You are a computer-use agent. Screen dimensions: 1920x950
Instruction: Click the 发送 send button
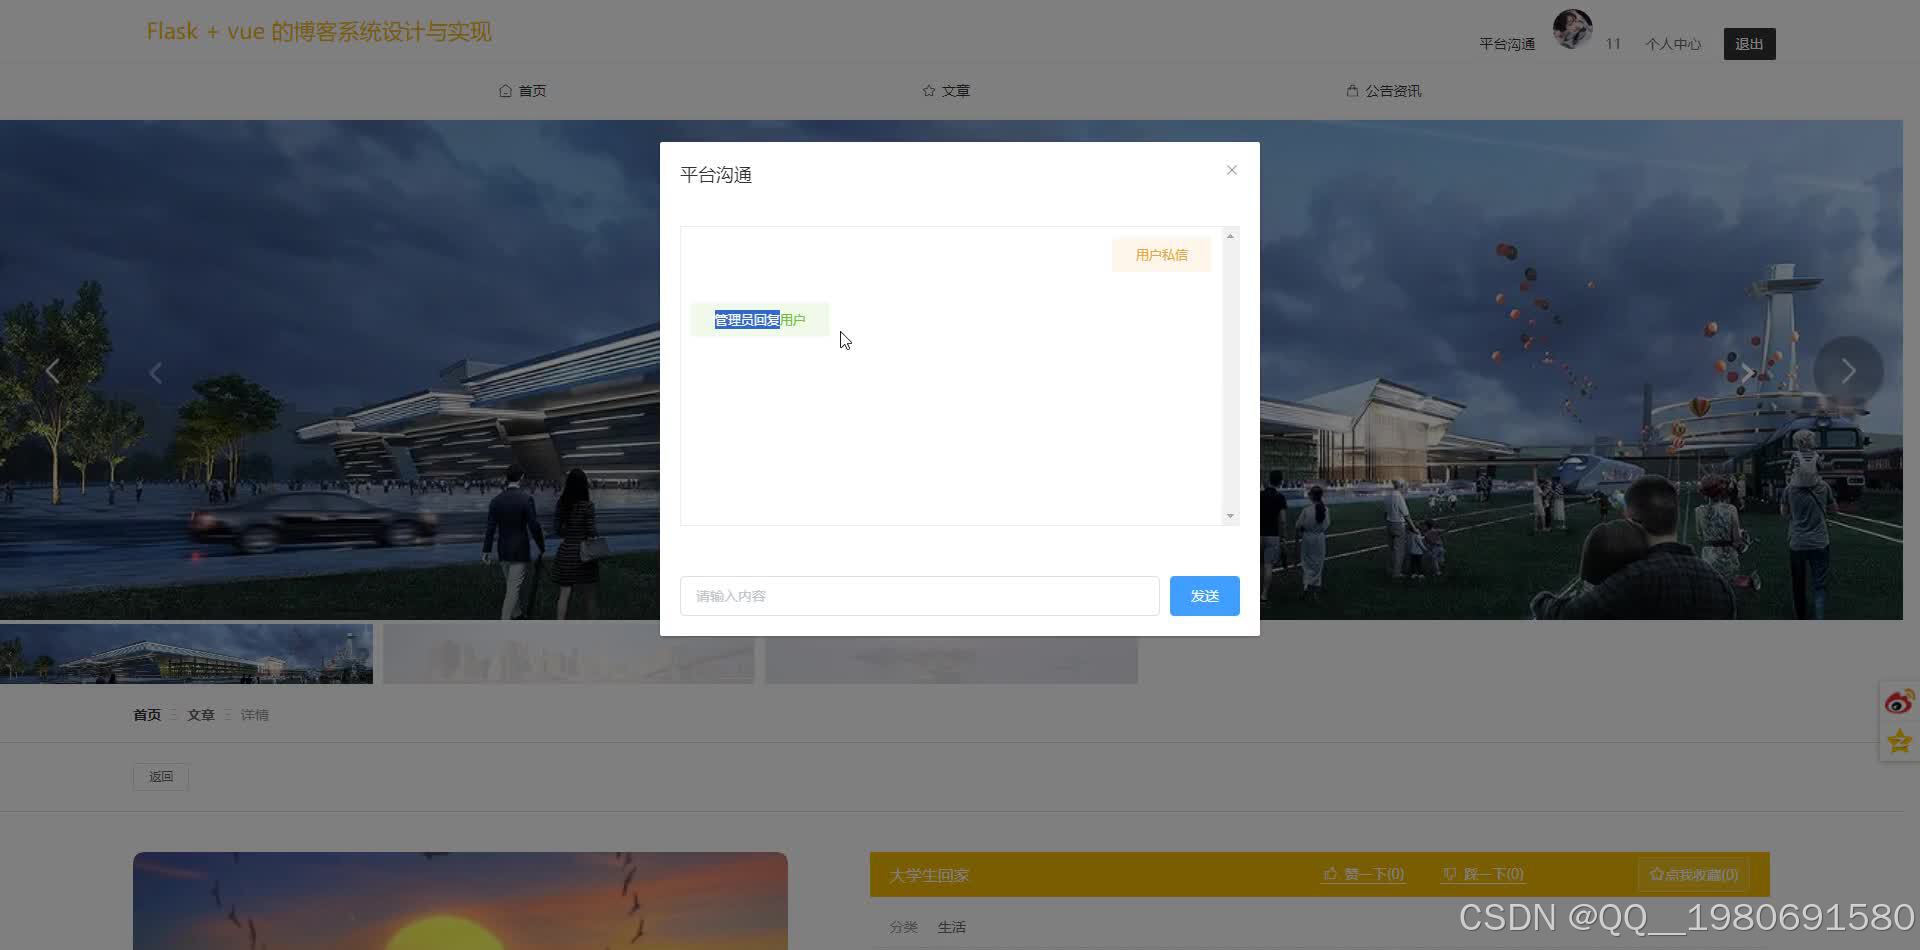point(1204,596)
